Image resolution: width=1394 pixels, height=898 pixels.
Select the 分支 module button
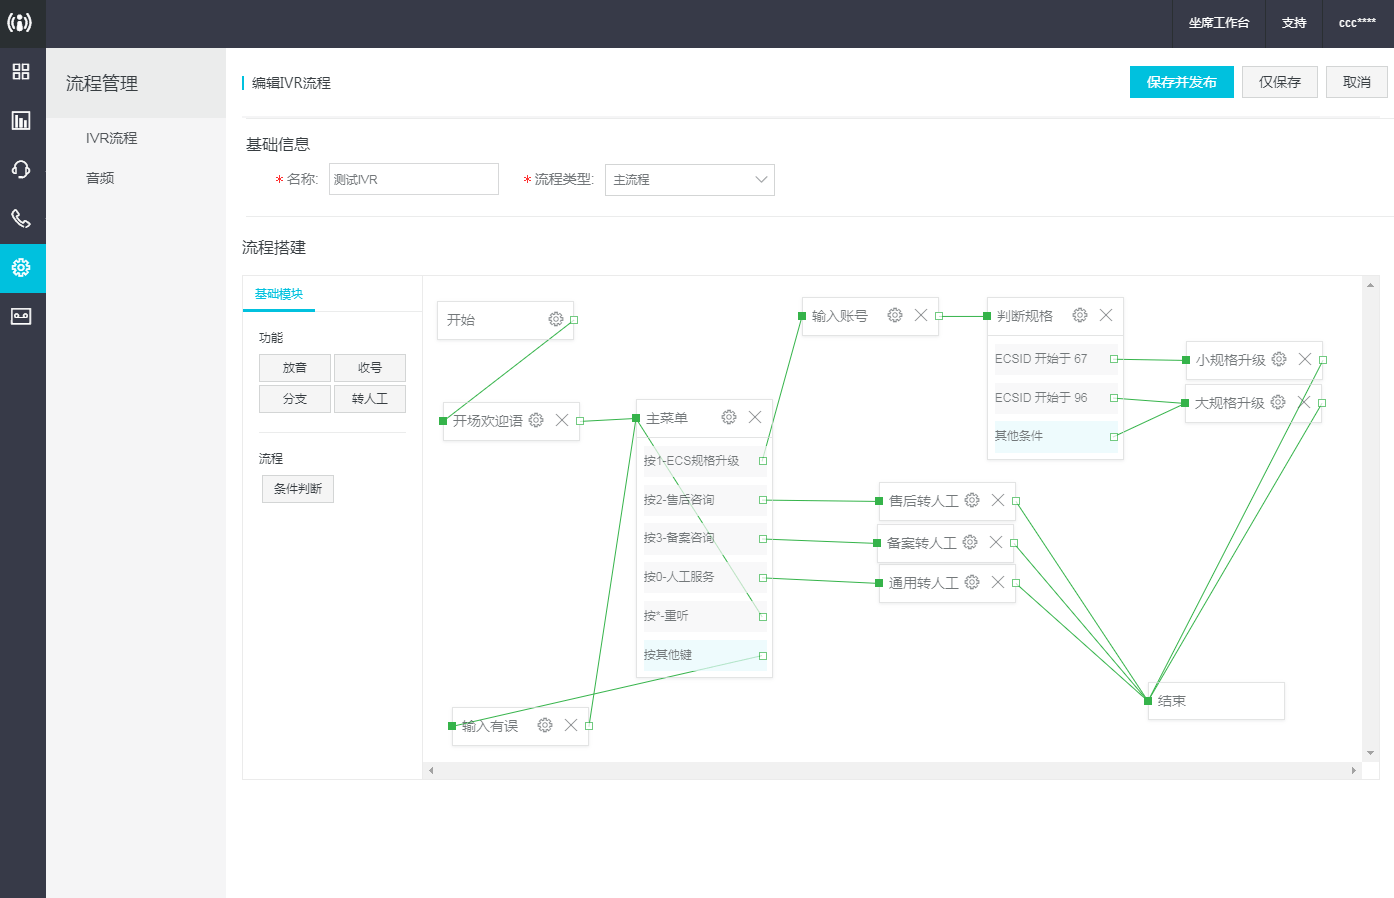tap(295, 399)
